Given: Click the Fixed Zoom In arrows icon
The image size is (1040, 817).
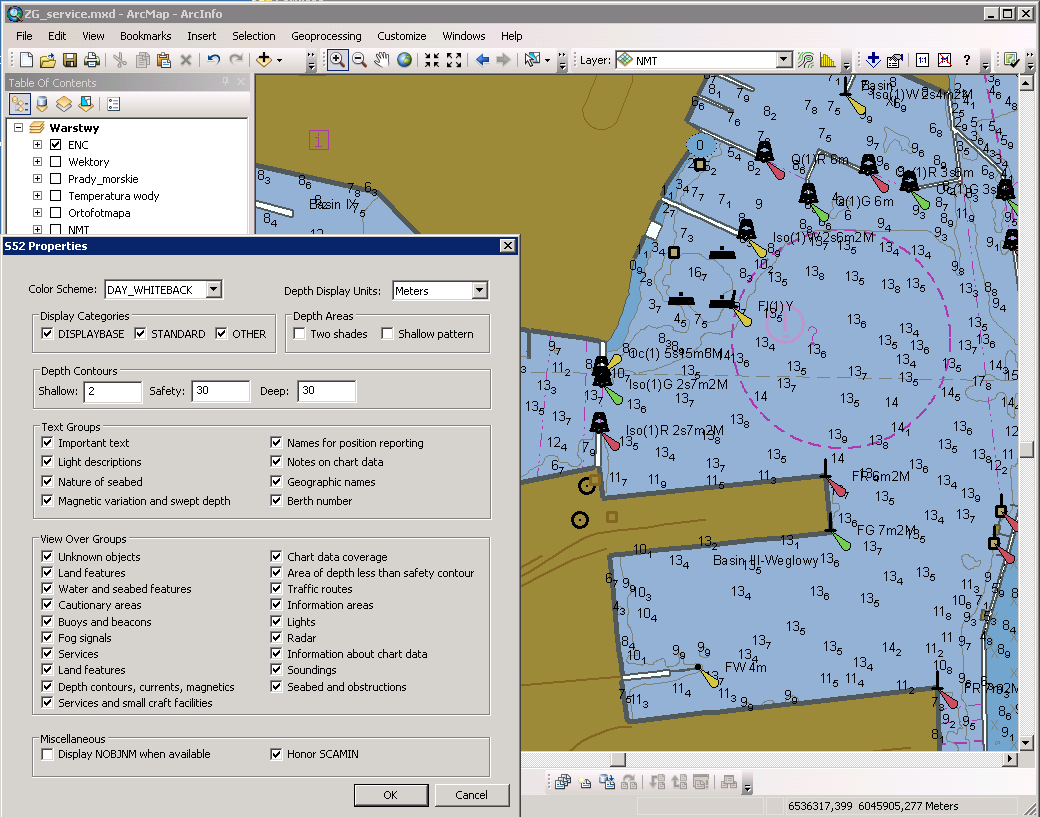Looking at the screenshot, I should click(x=432, y=60).
